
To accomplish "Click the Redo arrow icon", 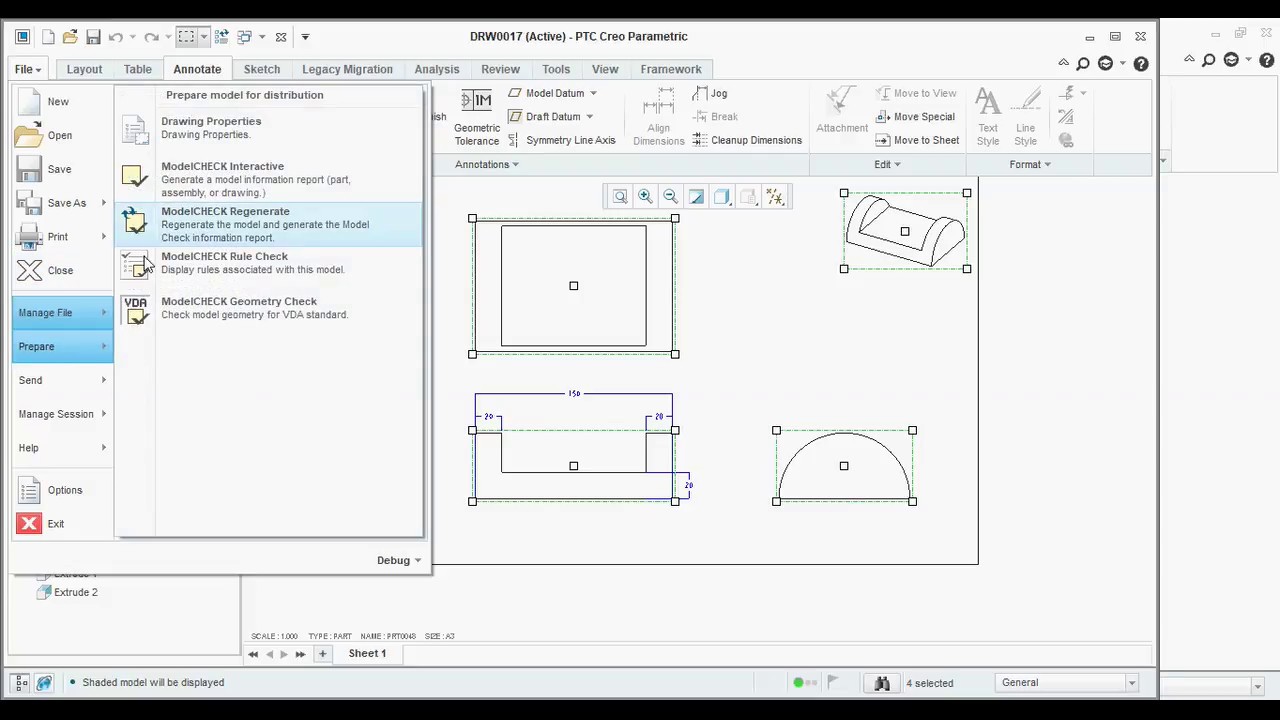I will click(150, 37).
